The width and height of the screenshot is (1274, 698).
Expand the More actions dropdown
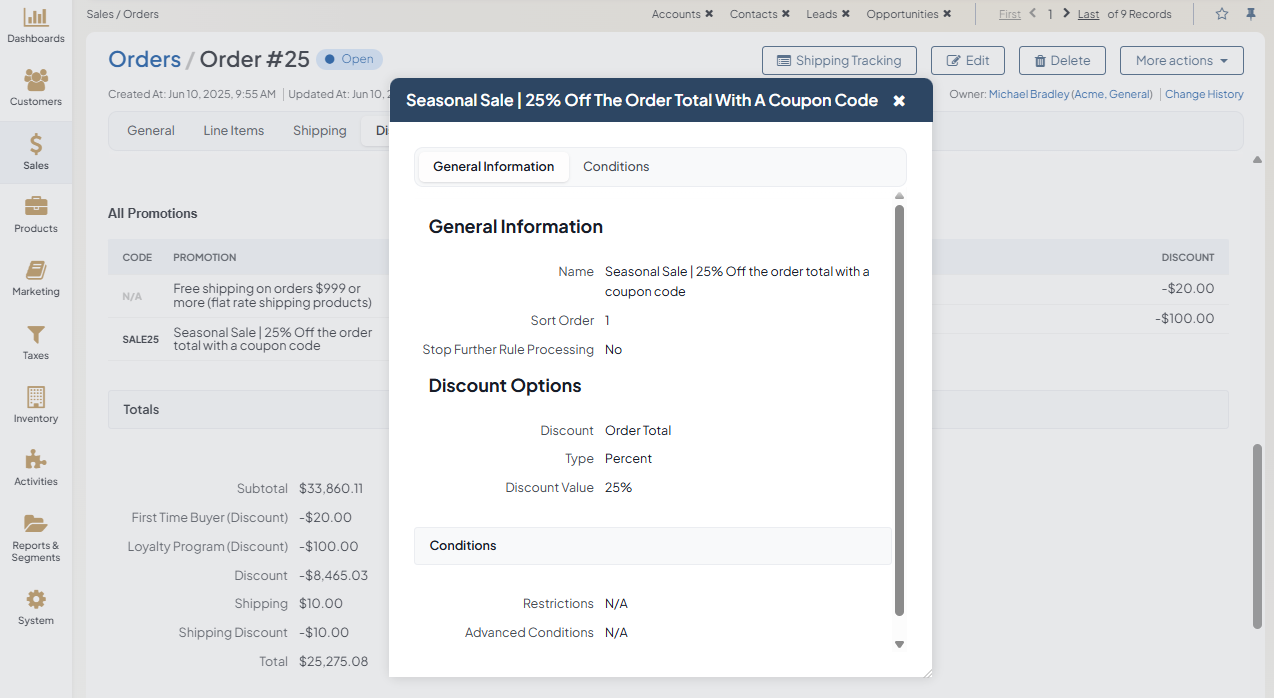pos(1181,60)
